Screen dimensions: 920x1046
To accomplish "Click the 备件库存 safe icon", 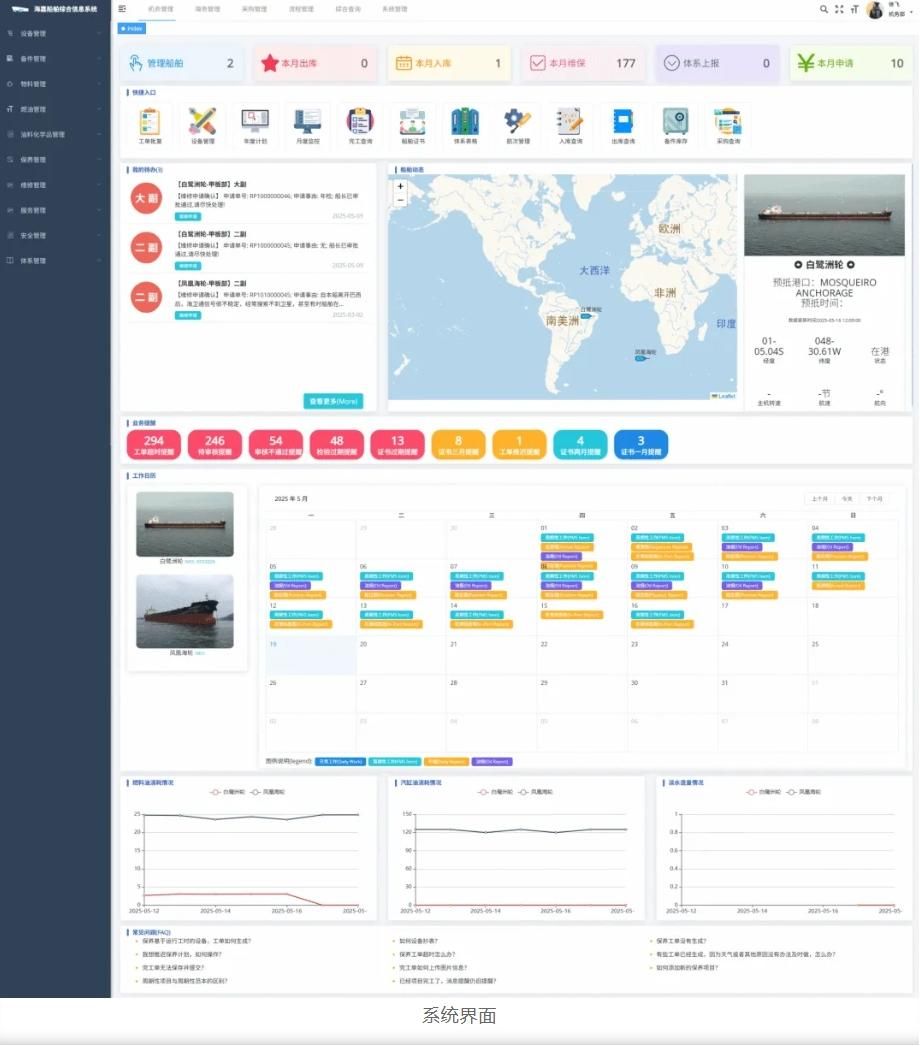I will 676,123.
